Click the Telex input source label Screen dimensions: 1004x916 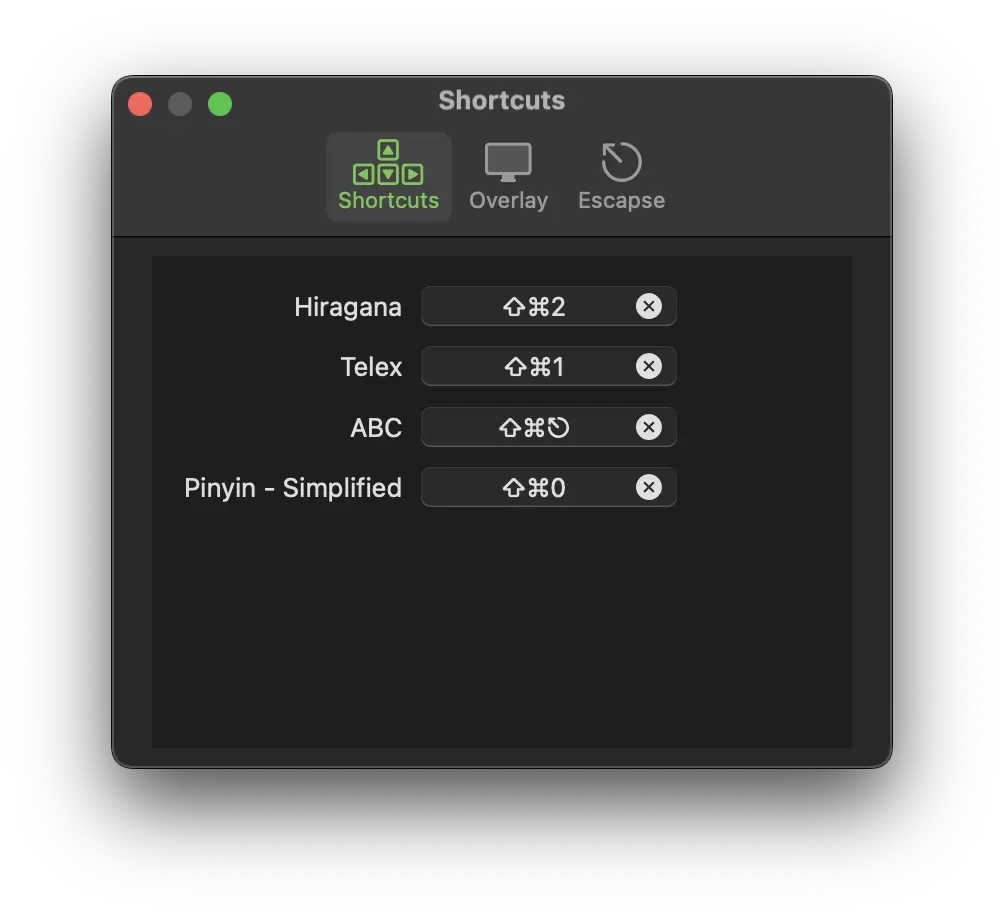371,367
